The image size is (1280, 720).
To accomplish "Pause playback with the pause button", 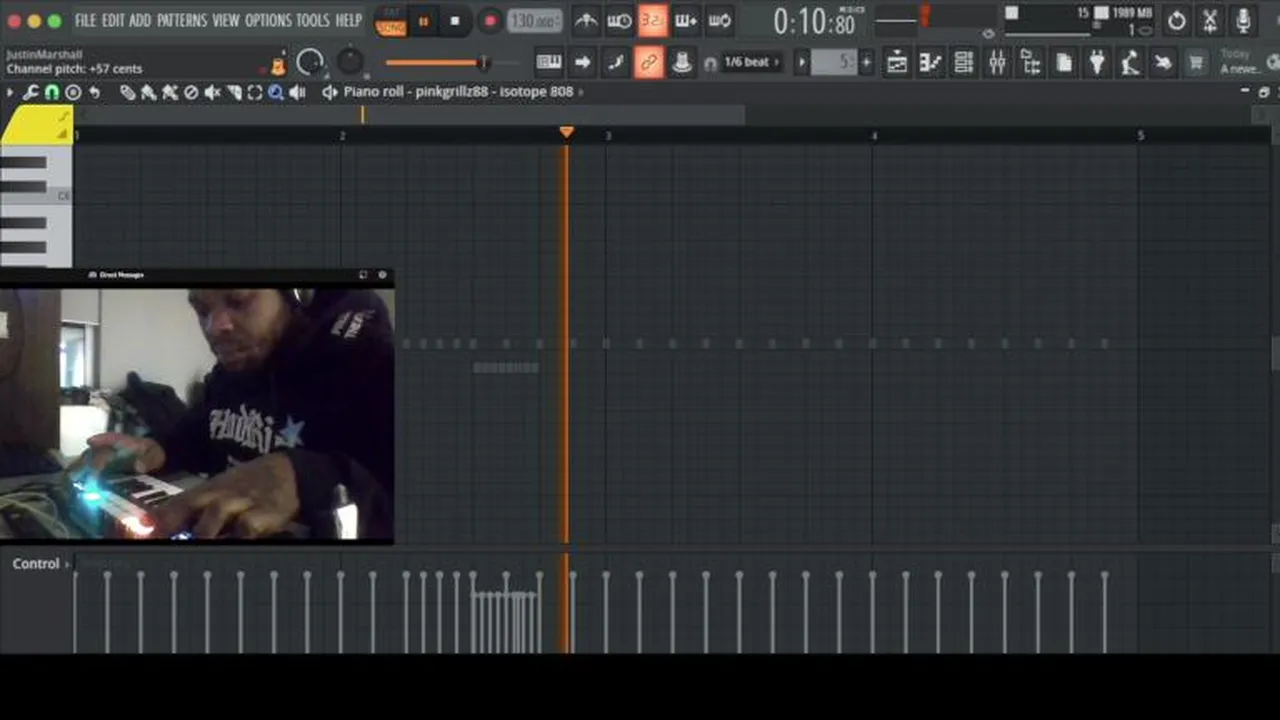I will (x=423, y=21).
